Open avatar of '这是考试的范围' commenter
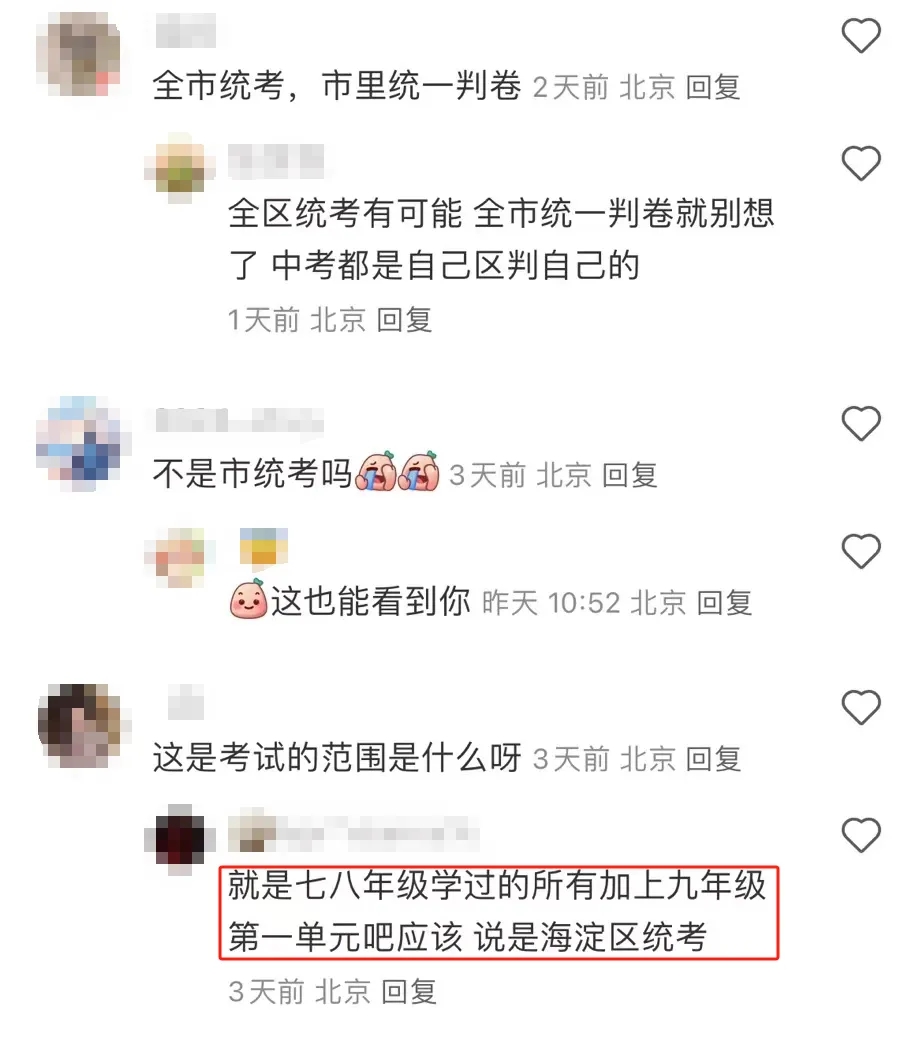923x1044 pixels. [x=83, y=726]
